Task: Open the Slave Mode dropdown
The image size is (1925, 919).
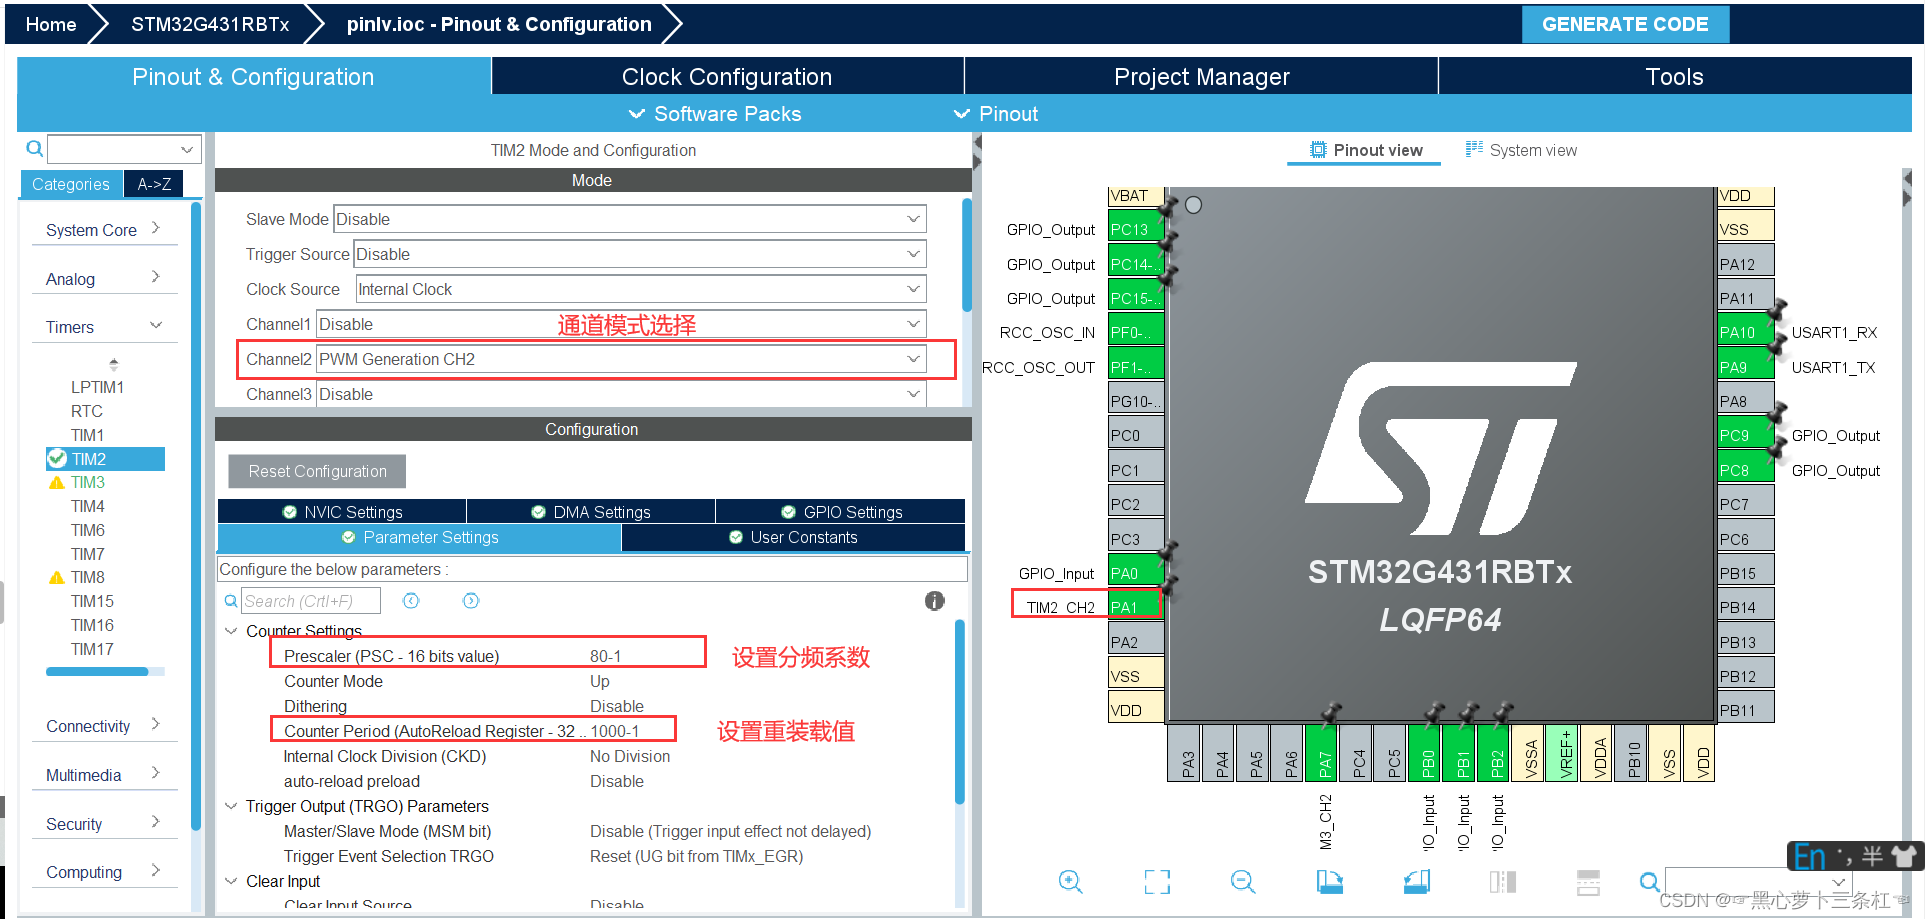Action: (x=629, y=219)
